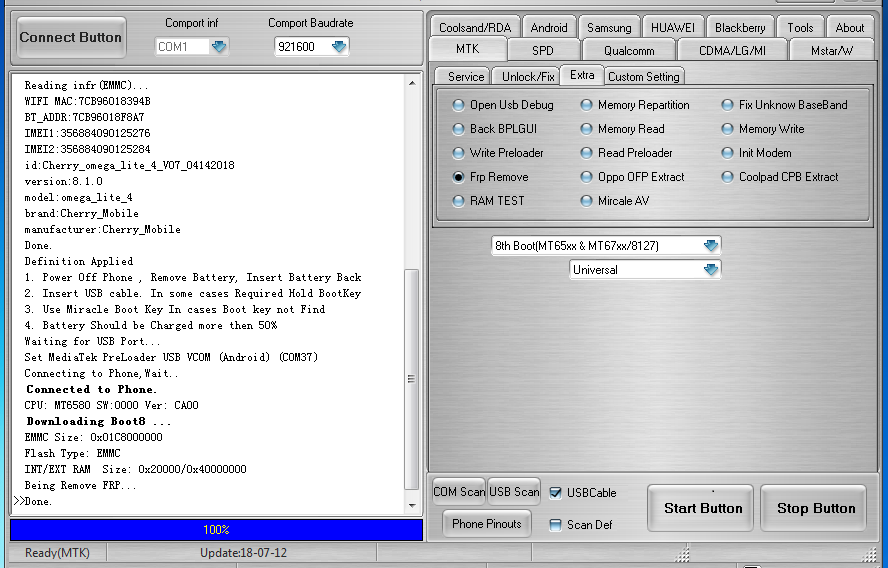888x568 pixels.
Task: Switch to the Android tab
Action: tap(549, 28)
